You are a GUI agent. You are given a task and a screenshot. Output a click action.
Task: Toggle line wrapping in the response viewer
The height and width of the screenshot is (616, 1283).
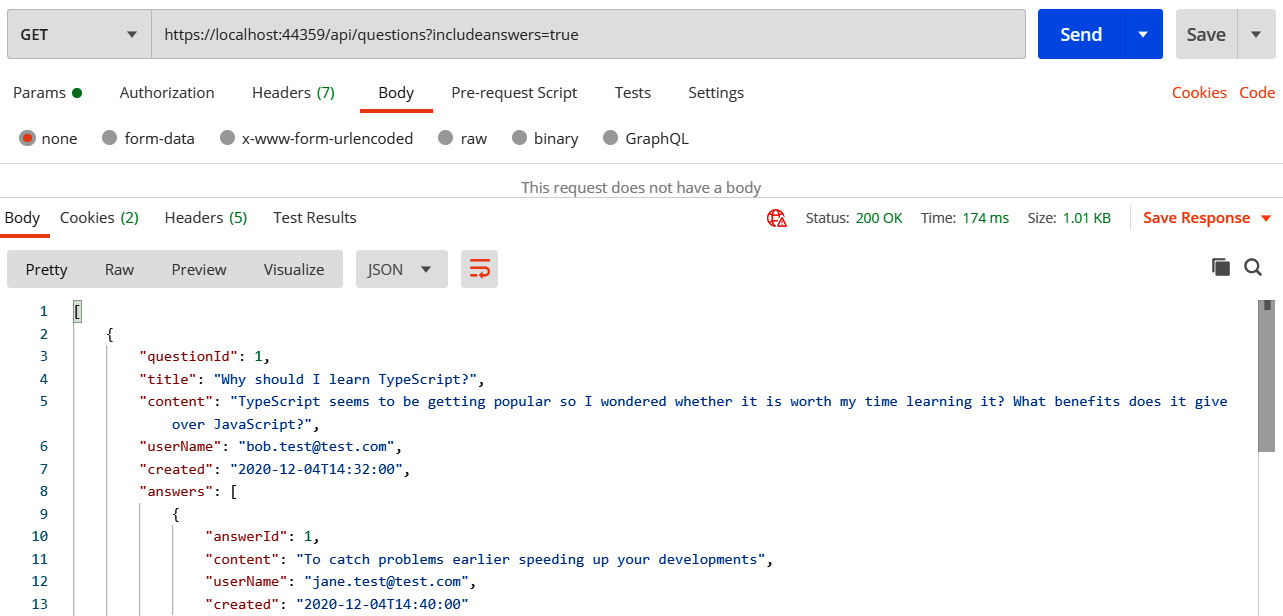click(x=479, y=269)
